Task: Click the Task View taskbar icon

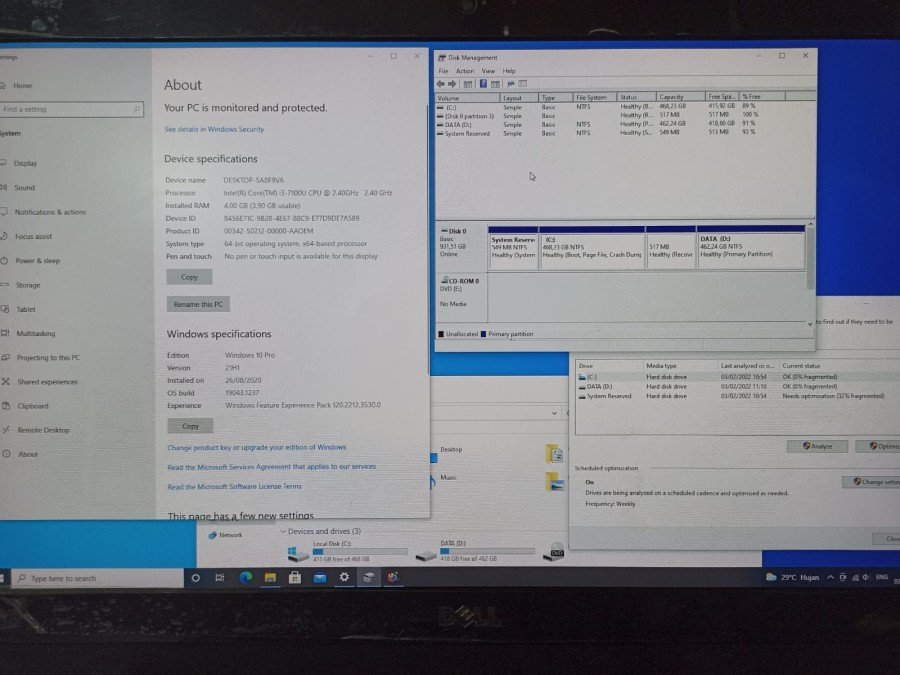Action: 220,578
